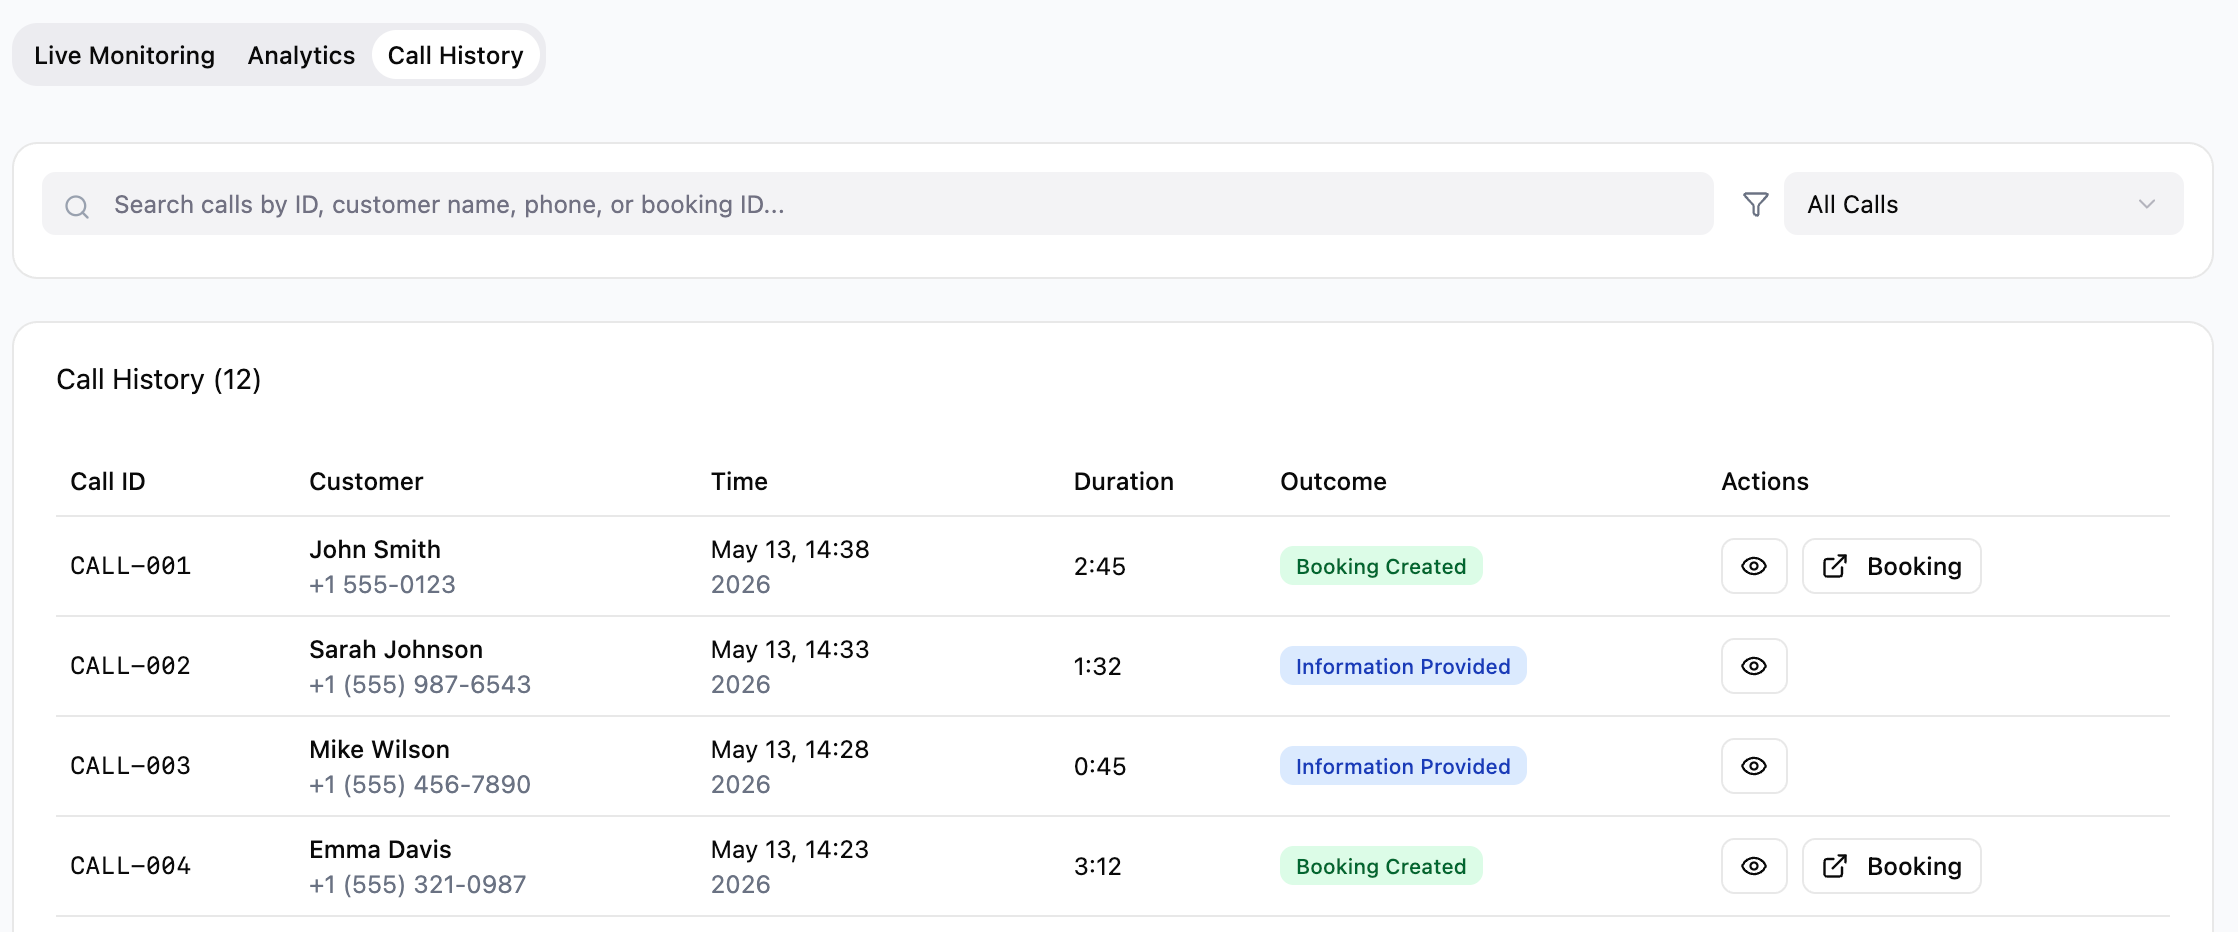
Task: Click the search magnifier icon
Action: (x=77, y=206)
